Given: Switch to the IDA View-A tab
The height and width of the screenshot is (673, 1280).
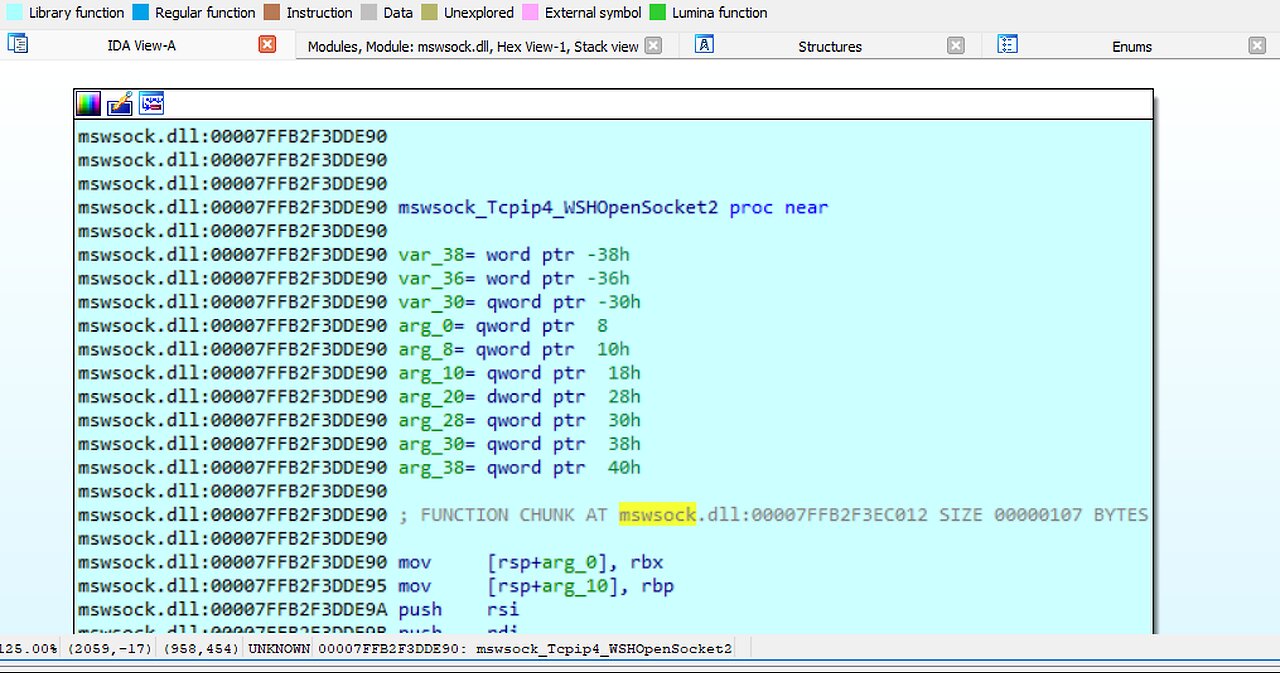Looking at the screenshot, I should point(142,45).
